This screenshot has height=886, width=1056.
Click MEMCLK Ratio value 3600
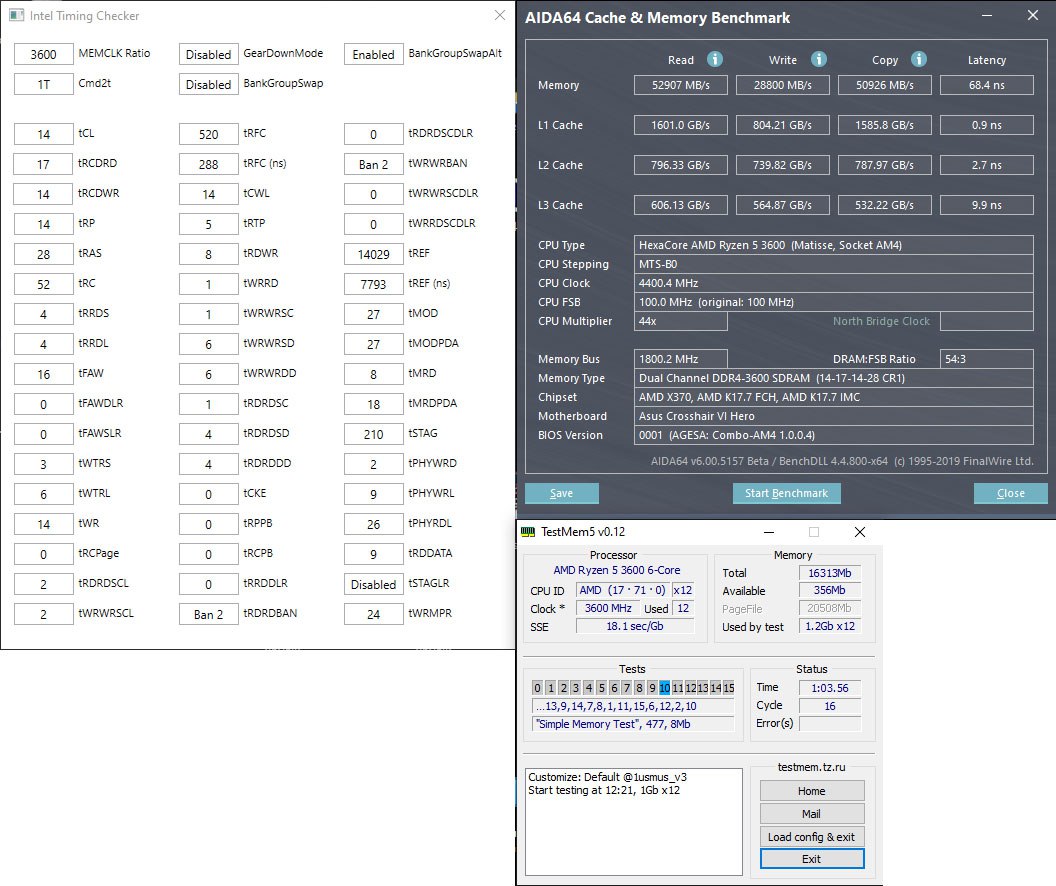(44, 55)
